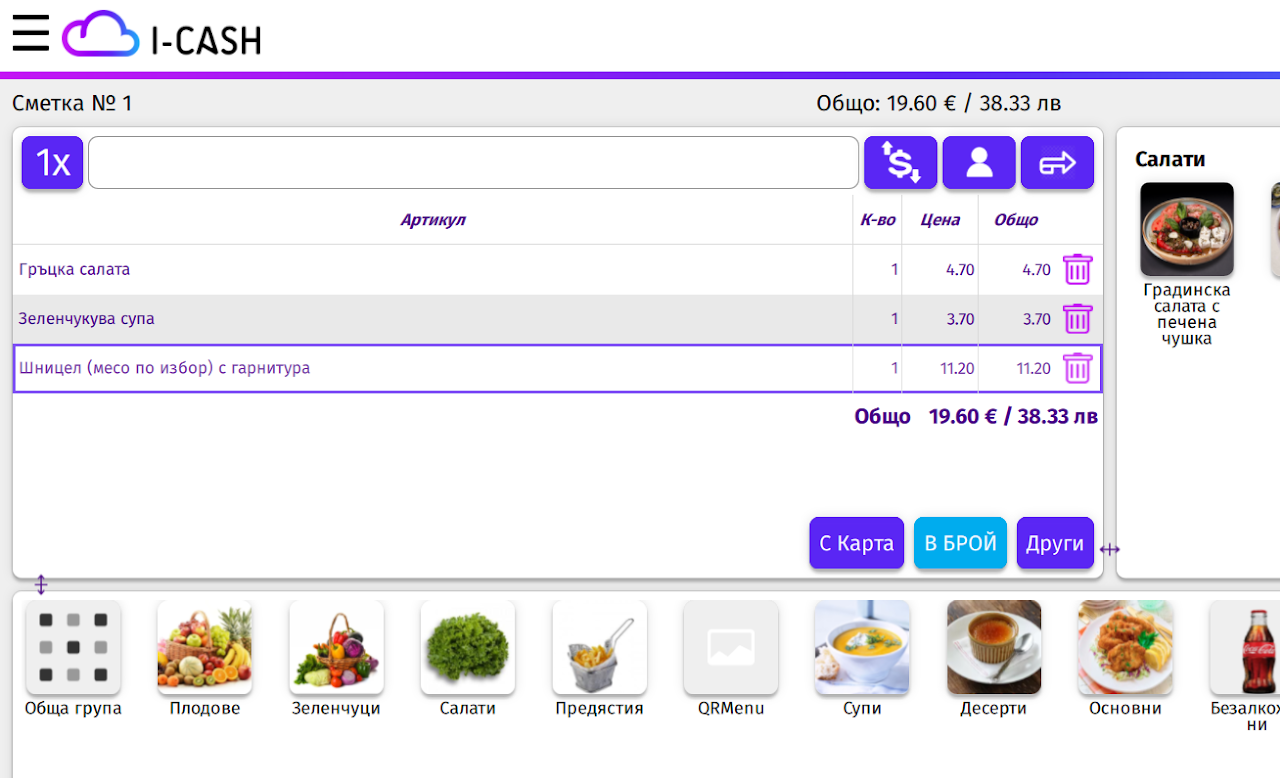Open the Салати category tile

tap(468, 659)
